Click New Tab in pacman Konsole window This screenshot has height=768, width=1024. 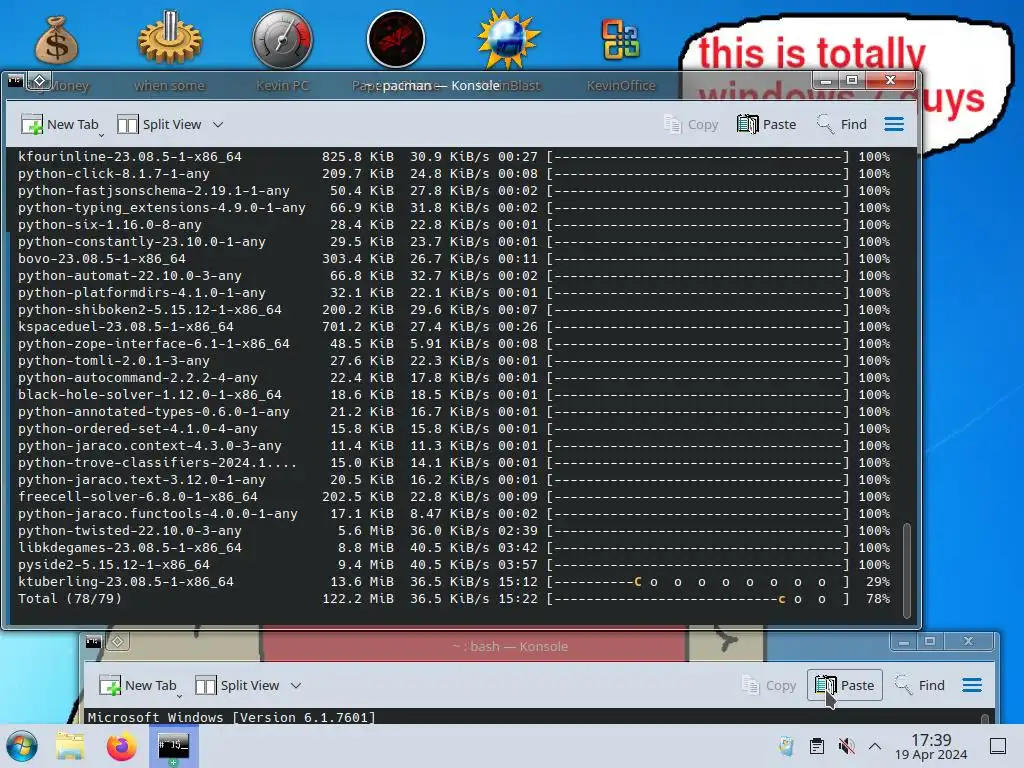(60, 124)
